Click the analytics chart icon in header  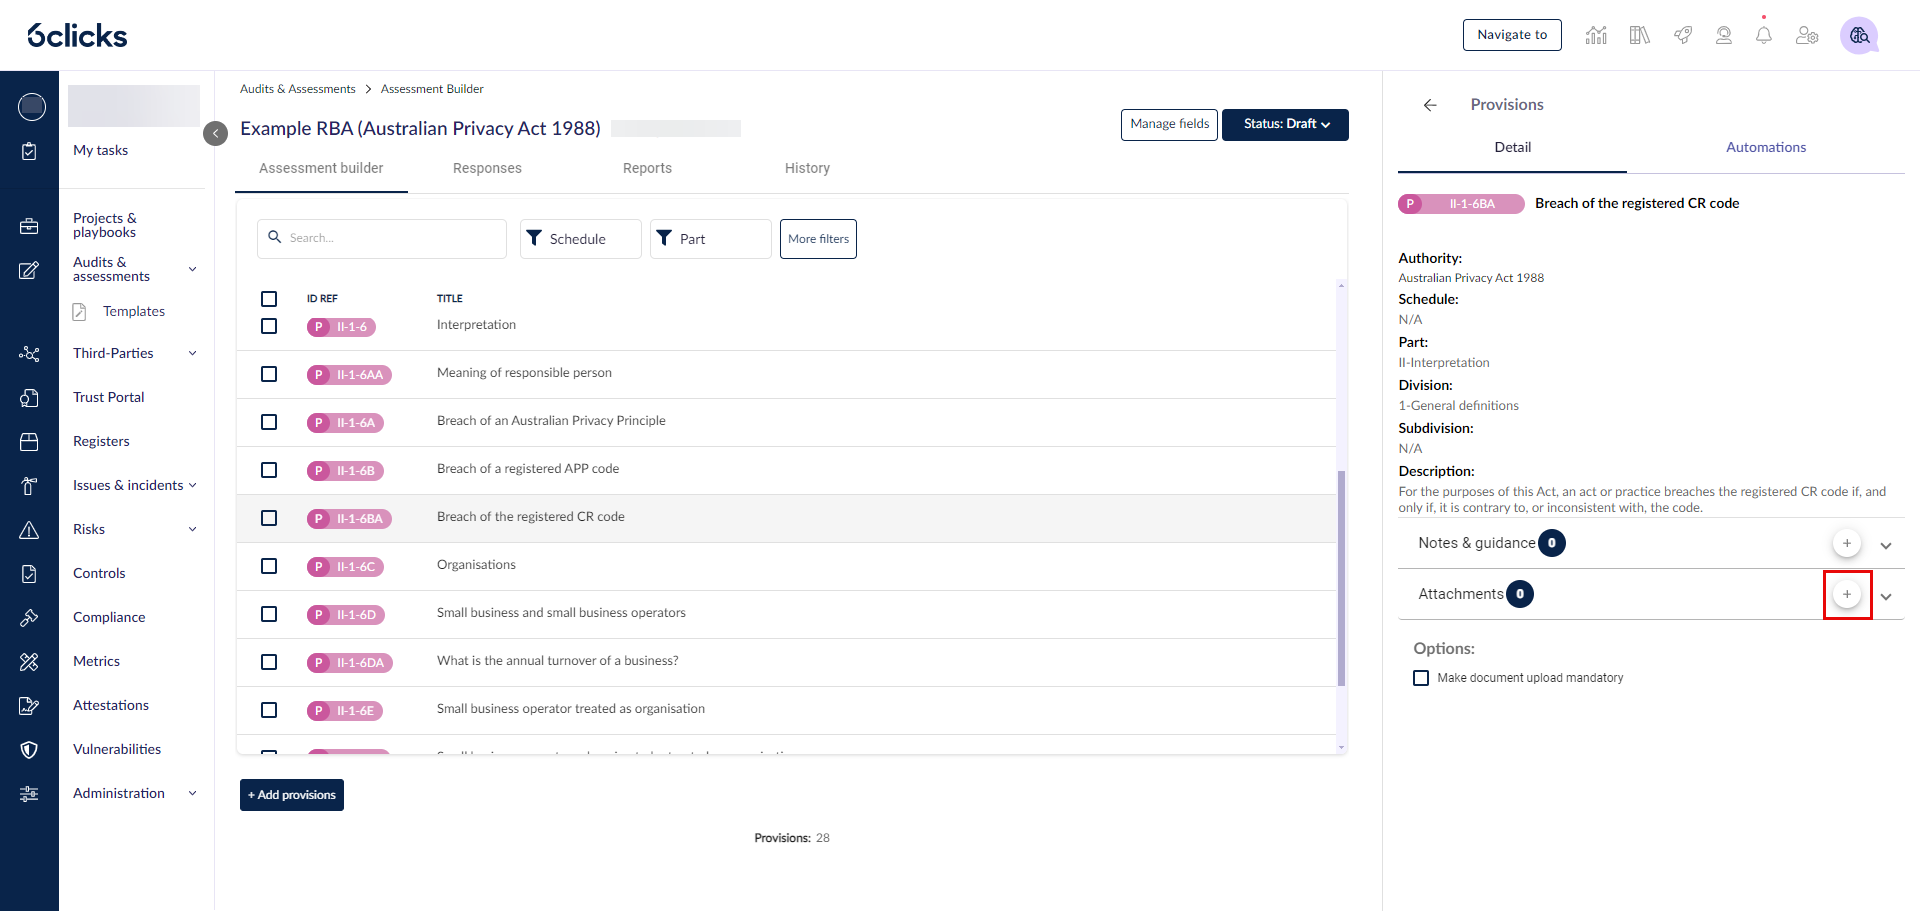[1596, 35]
